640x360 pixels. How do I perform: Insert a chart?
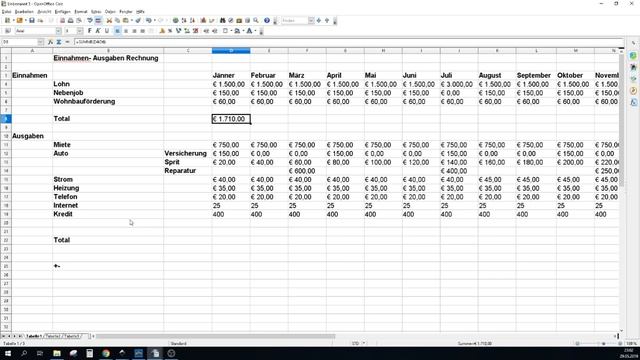tap(203, 20)
